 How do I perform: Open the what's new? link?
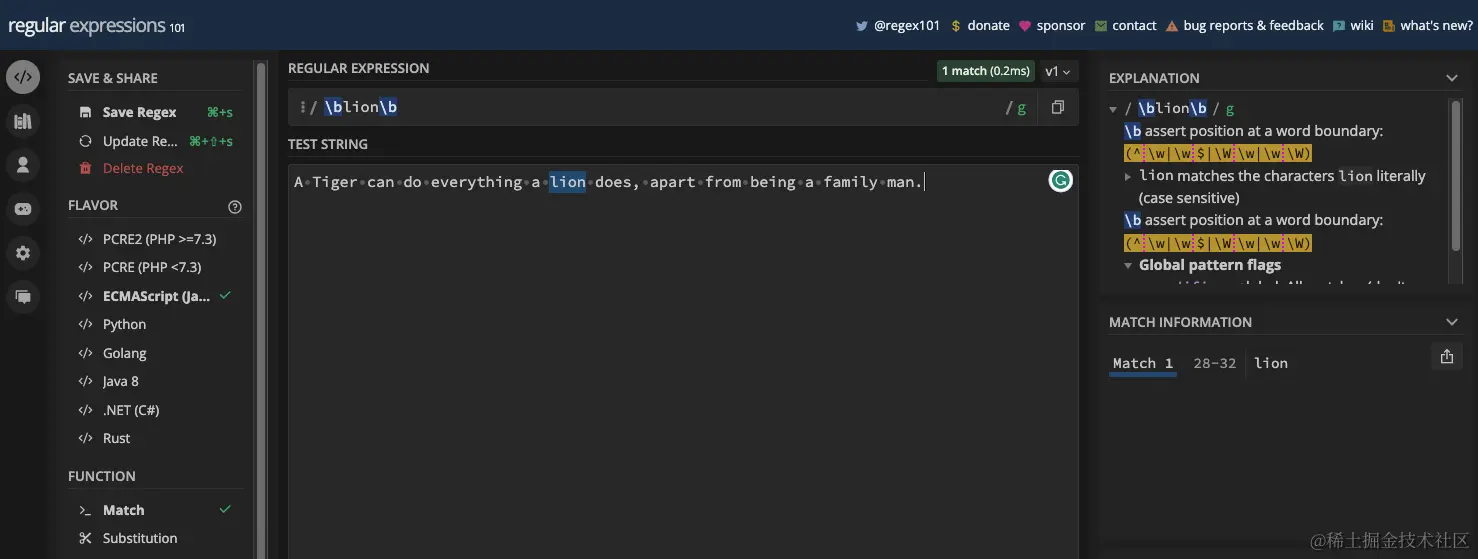(1436, 26)
